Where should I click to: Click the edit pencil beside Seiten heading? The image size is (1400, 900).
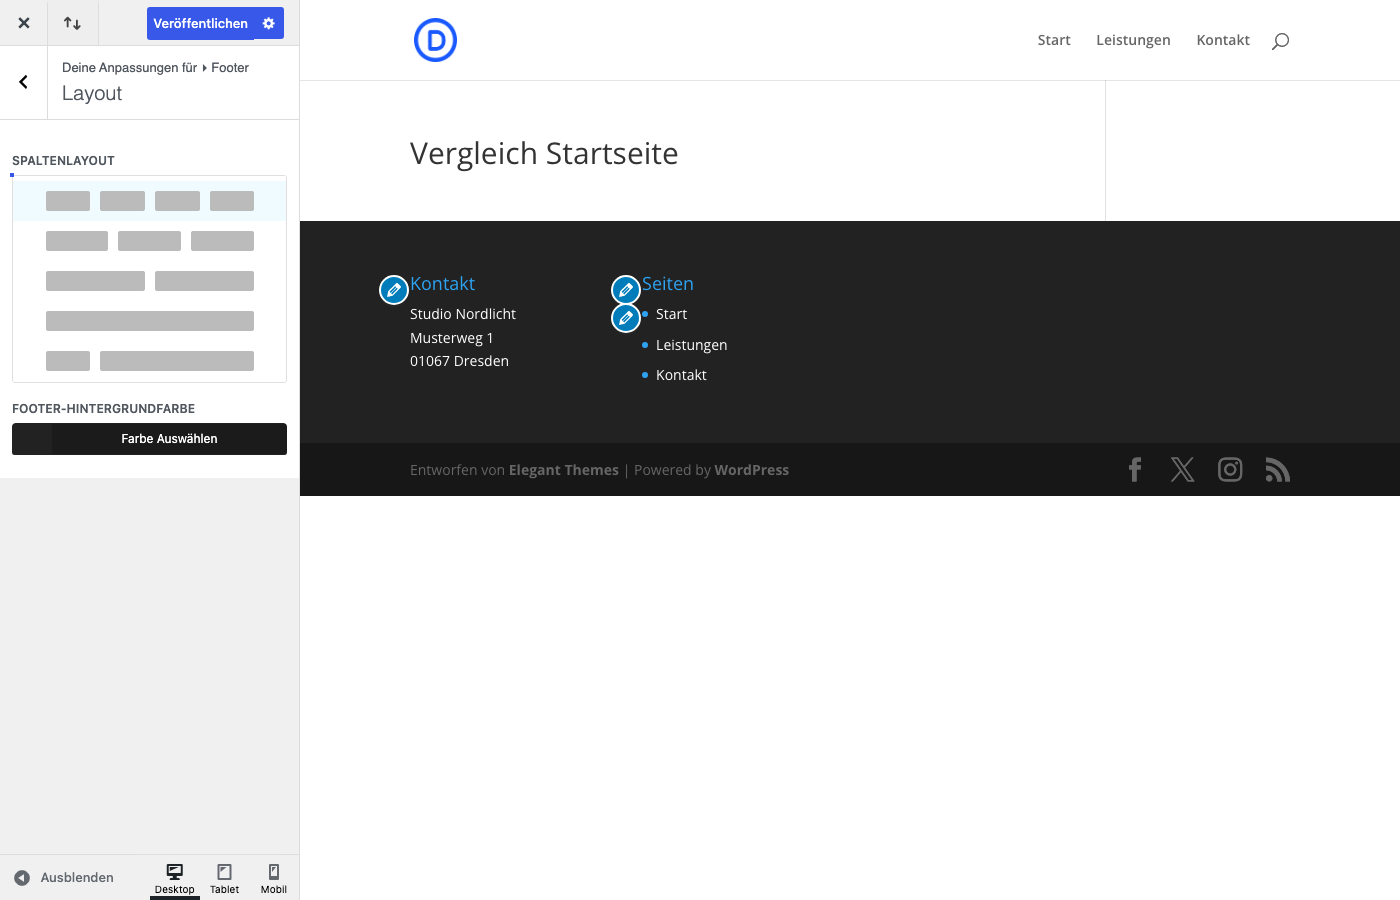[x=626, y=290]
